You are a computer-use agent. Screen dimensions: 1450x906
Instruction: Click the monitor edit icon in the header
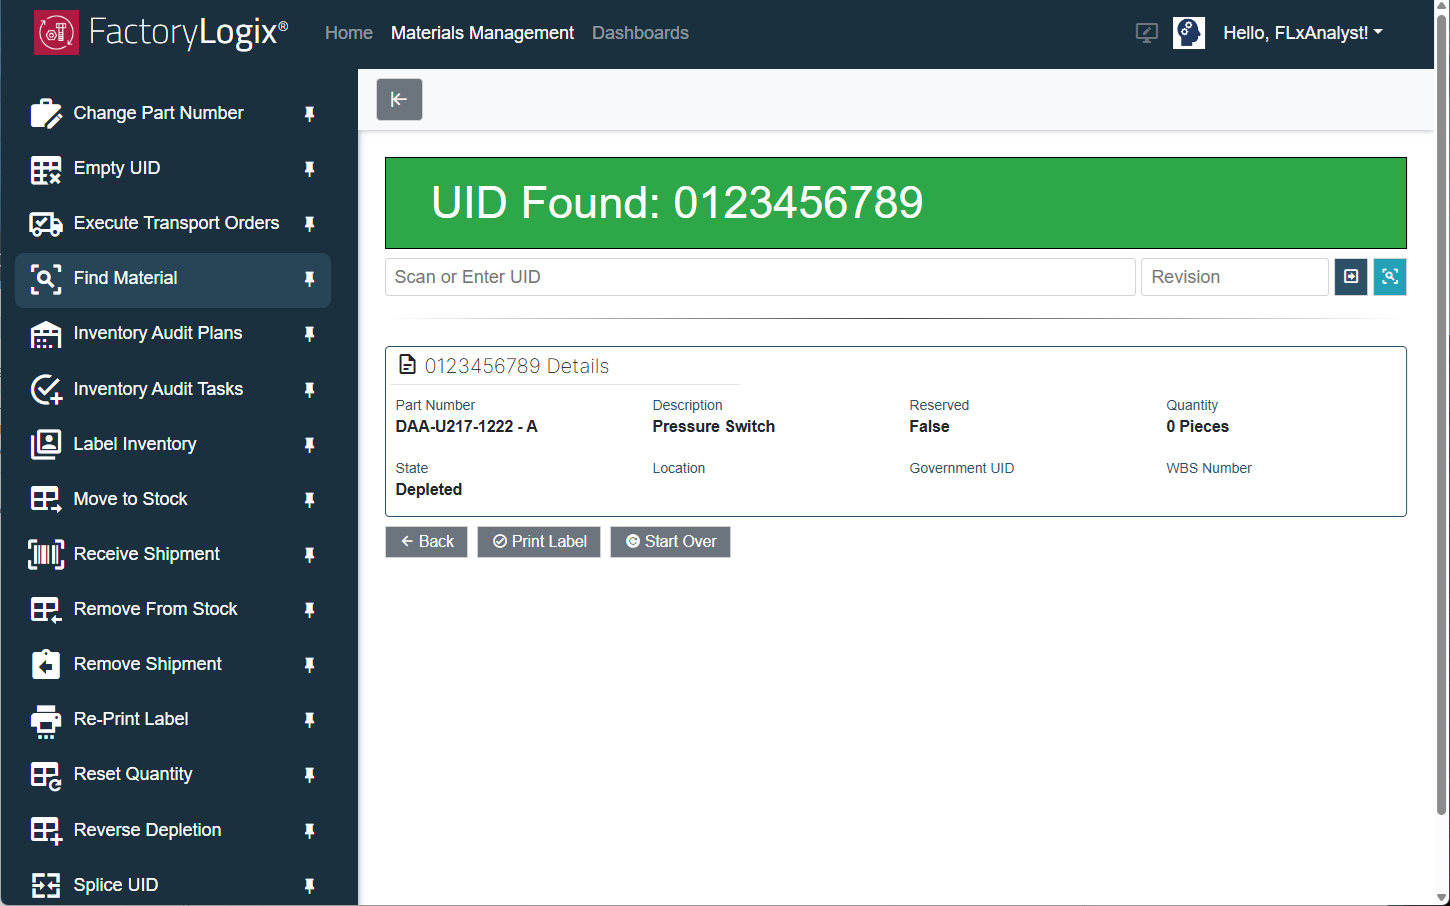pyautogui.click(x=1146, y=32)
